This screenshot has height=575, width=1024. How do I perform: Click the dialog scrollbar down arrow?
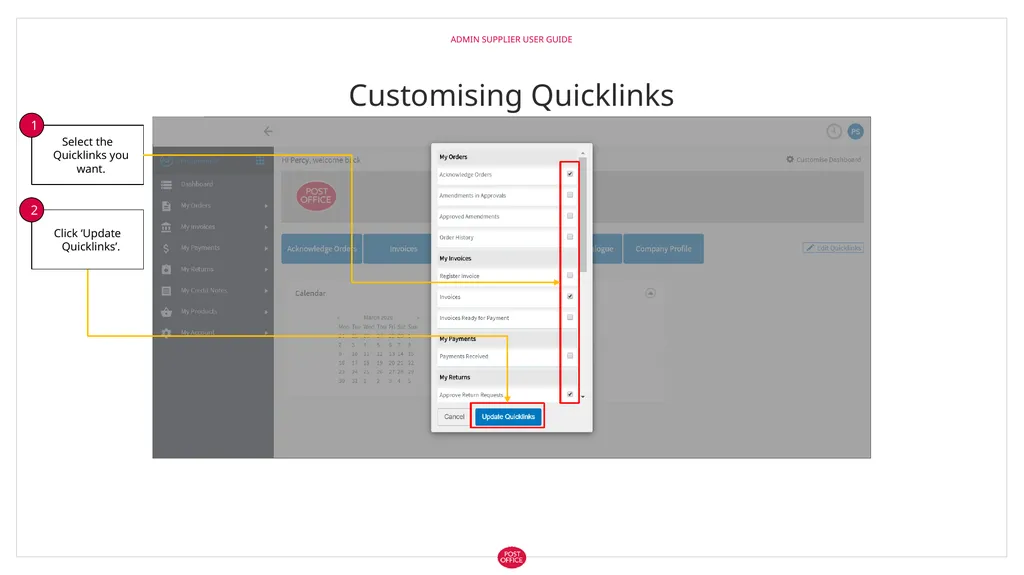[x=583, y=397]
